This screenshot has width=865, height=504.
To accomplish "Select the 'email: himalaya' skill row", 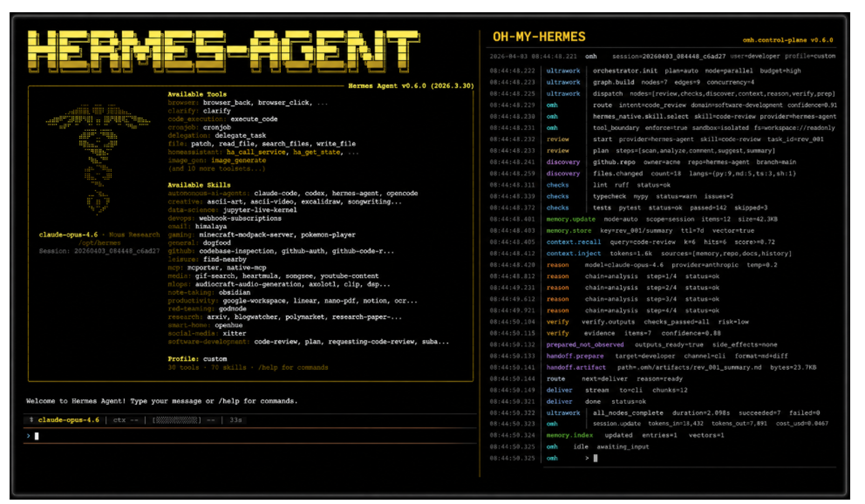I will click(x=197, y=227).
